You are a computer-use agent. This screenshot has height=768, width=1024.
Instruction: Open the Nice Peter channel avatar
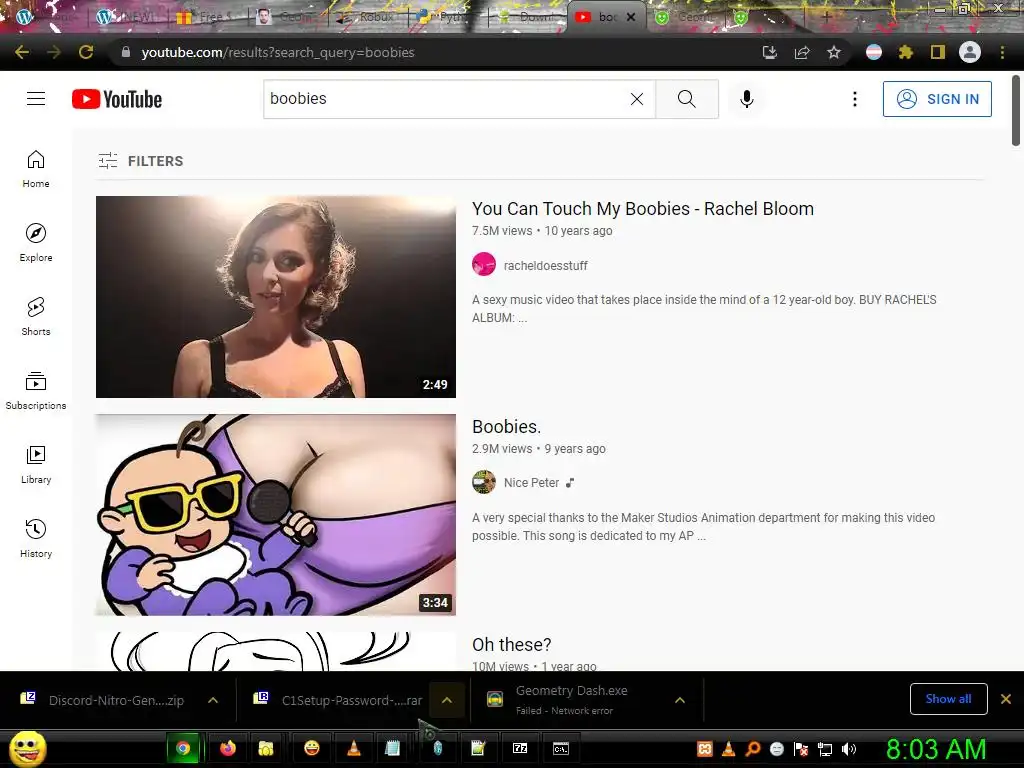[x=484, y=482]
